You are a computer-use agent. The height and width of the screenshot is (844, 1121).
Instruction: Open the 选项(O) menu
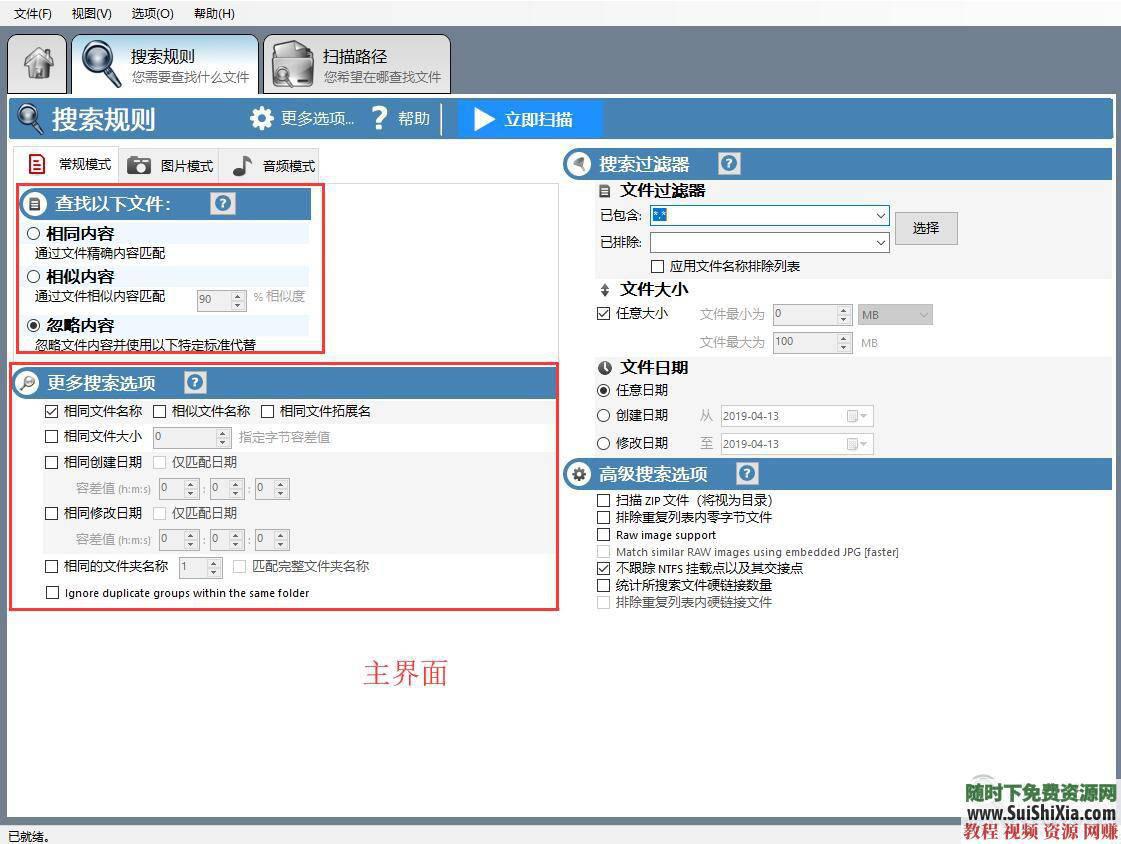(x=152, y=14)
